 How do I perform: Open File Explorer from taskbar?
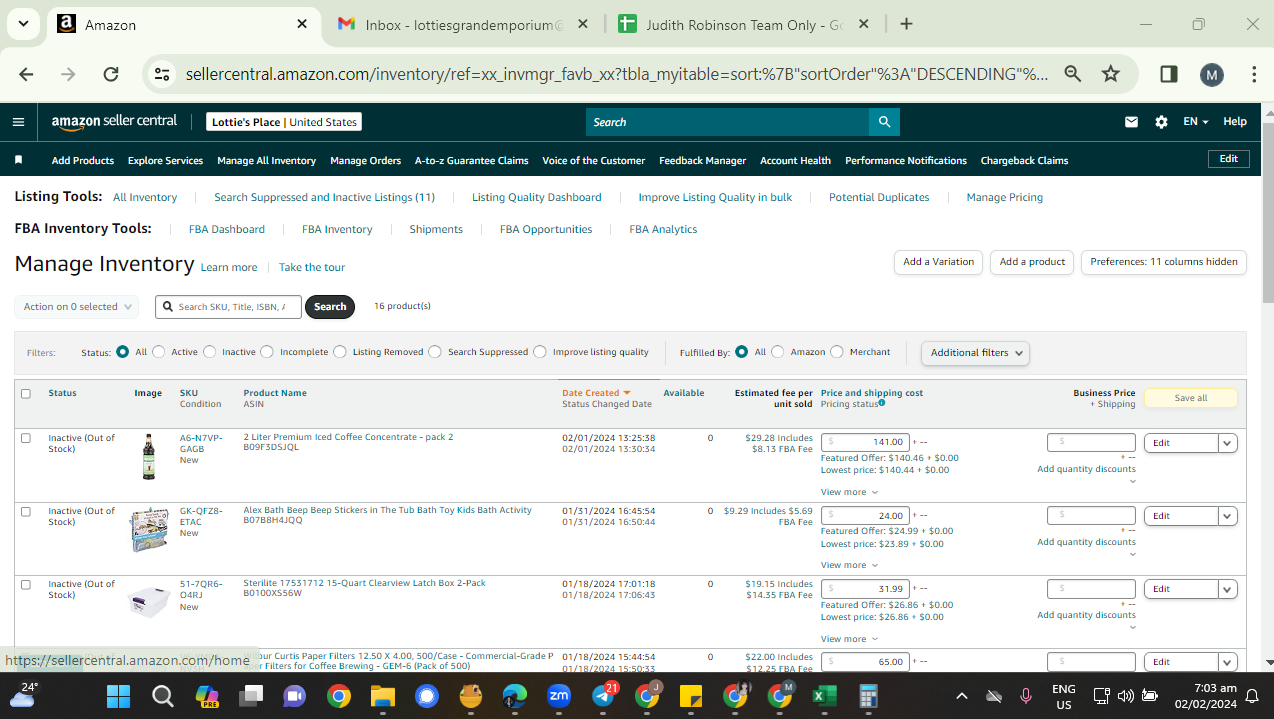(x=383, y=695)
